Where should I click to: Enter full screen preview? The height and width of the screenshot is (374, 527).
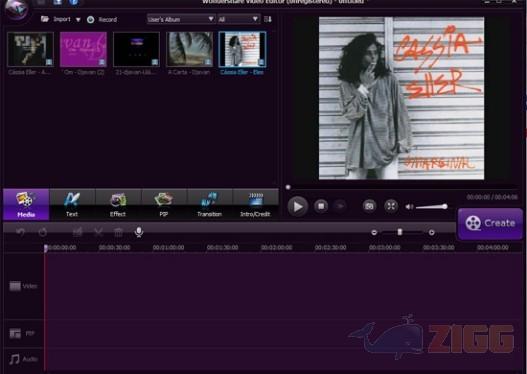pyautogui.click(x=391, y=206)
